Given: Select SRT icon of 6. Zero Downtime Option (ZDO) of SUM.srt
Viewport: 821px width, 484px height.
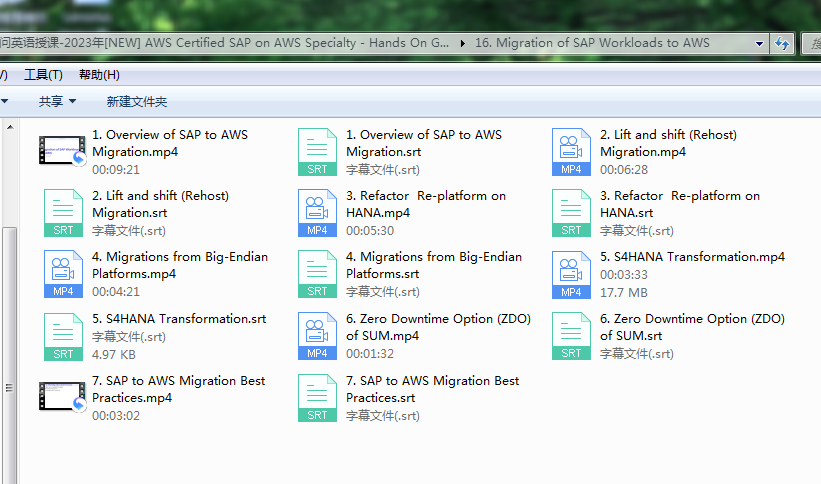Looking at the screenshot, I should (571, 336).
